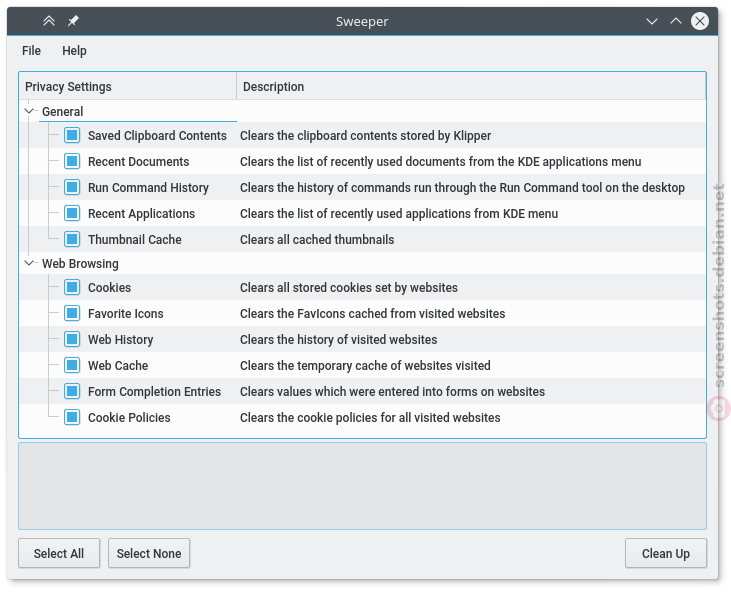Toggle the Recent Documents checkbox

pos(72,161)
